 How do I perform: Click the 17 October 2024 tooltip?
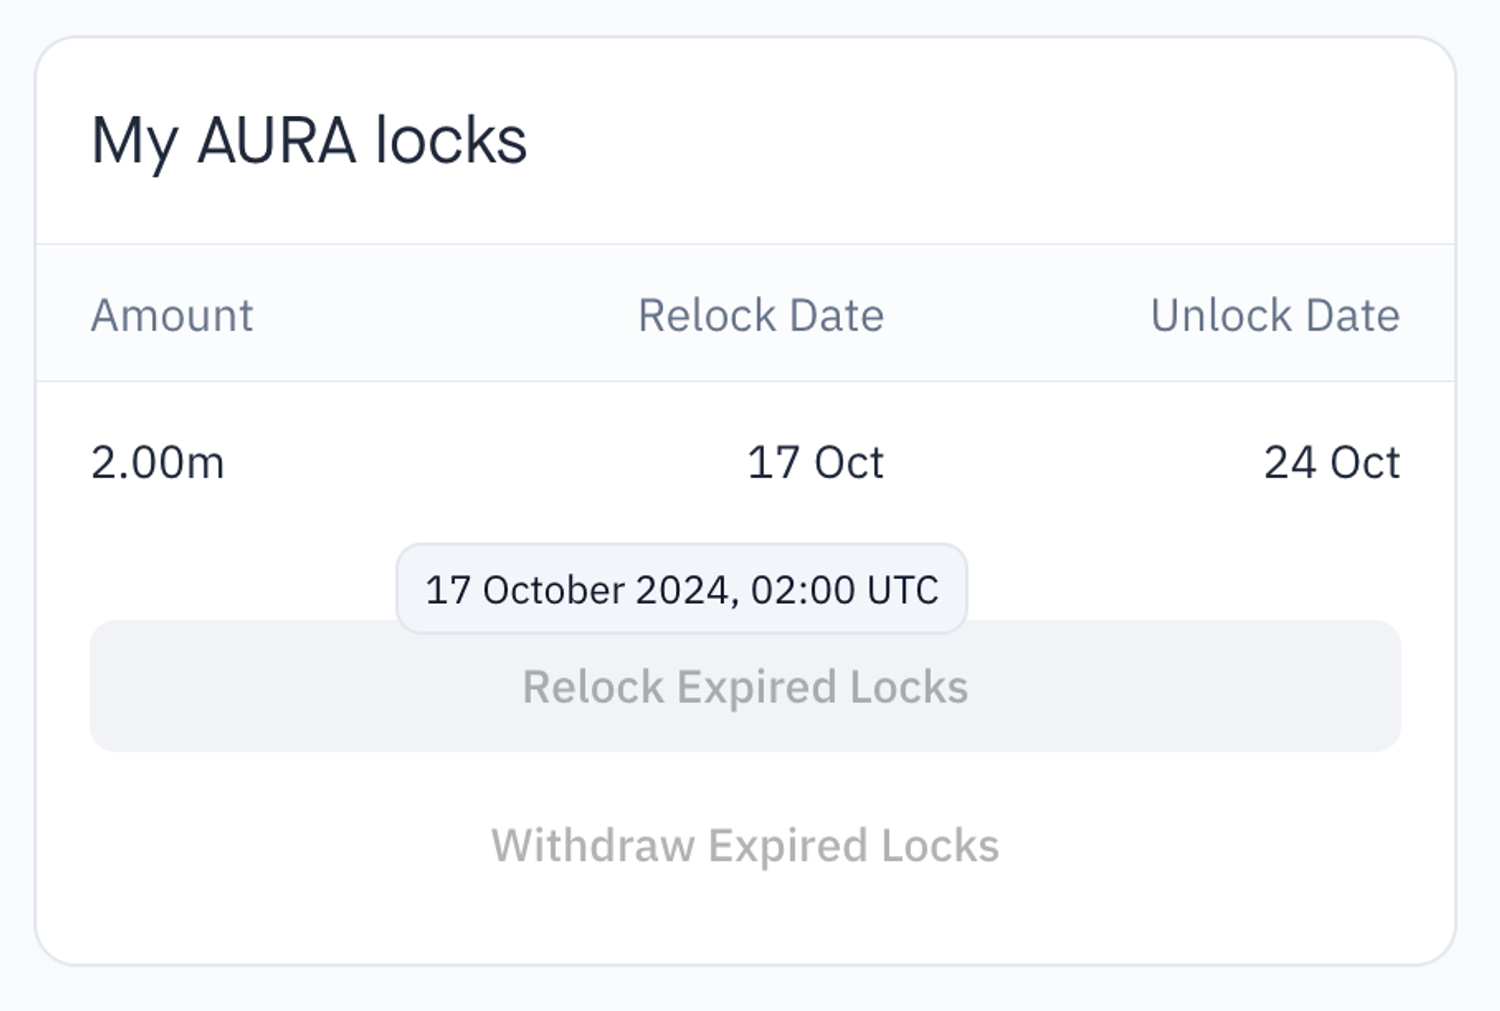pos(681,589)
